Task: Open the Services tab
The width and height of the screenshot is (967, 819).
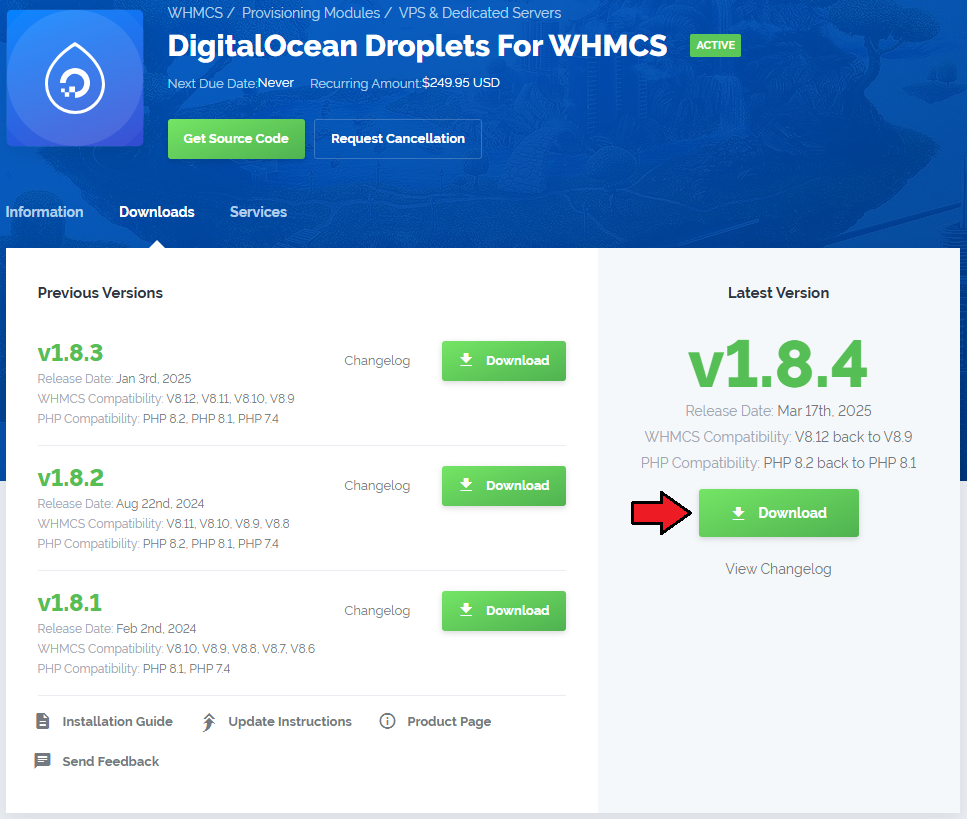Action: pos(258,212)
